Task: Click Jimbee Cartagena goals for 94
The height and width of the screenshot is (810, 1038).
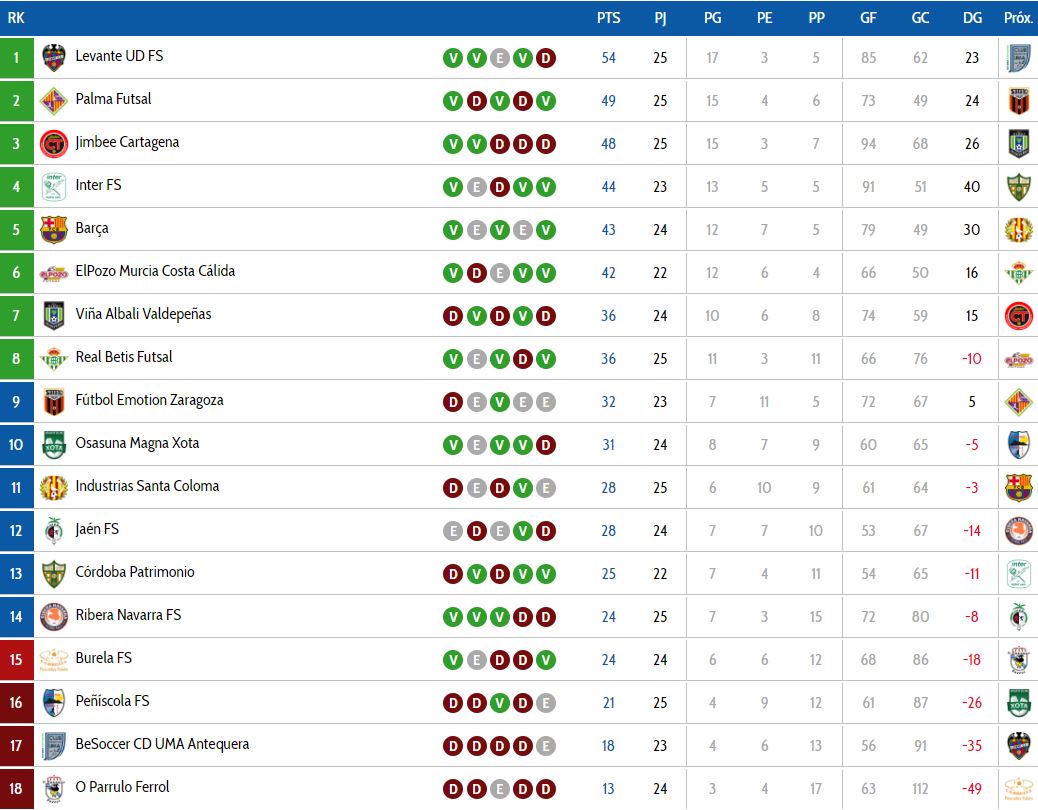Action: tap(868, 144)
